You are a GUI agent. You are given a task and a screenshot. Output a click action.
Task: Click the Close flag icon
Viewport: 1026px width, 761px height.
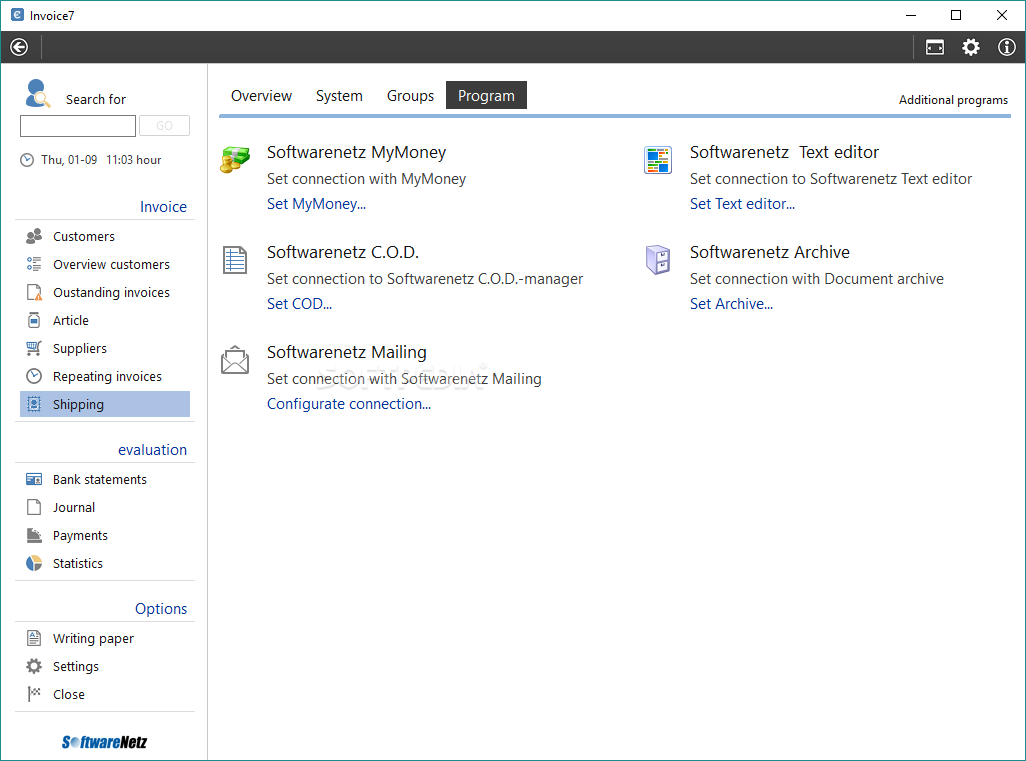34,694
